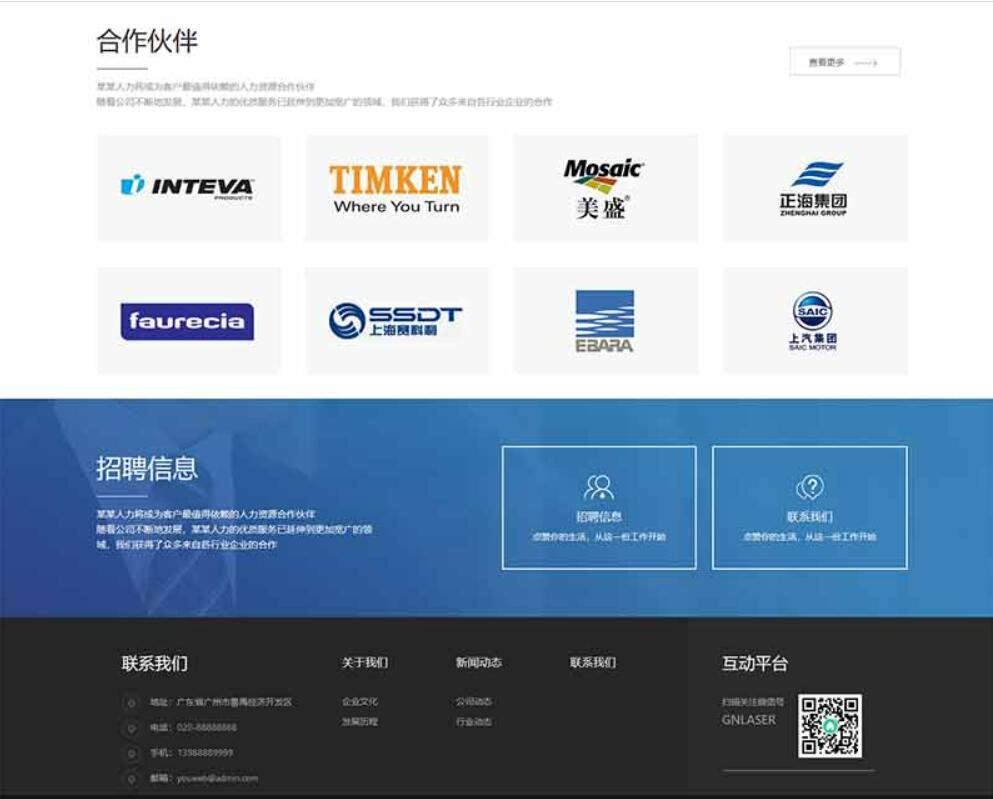
Task: Click the 正海集团 Zhenghai Group logo
Action: click(815, 187)
